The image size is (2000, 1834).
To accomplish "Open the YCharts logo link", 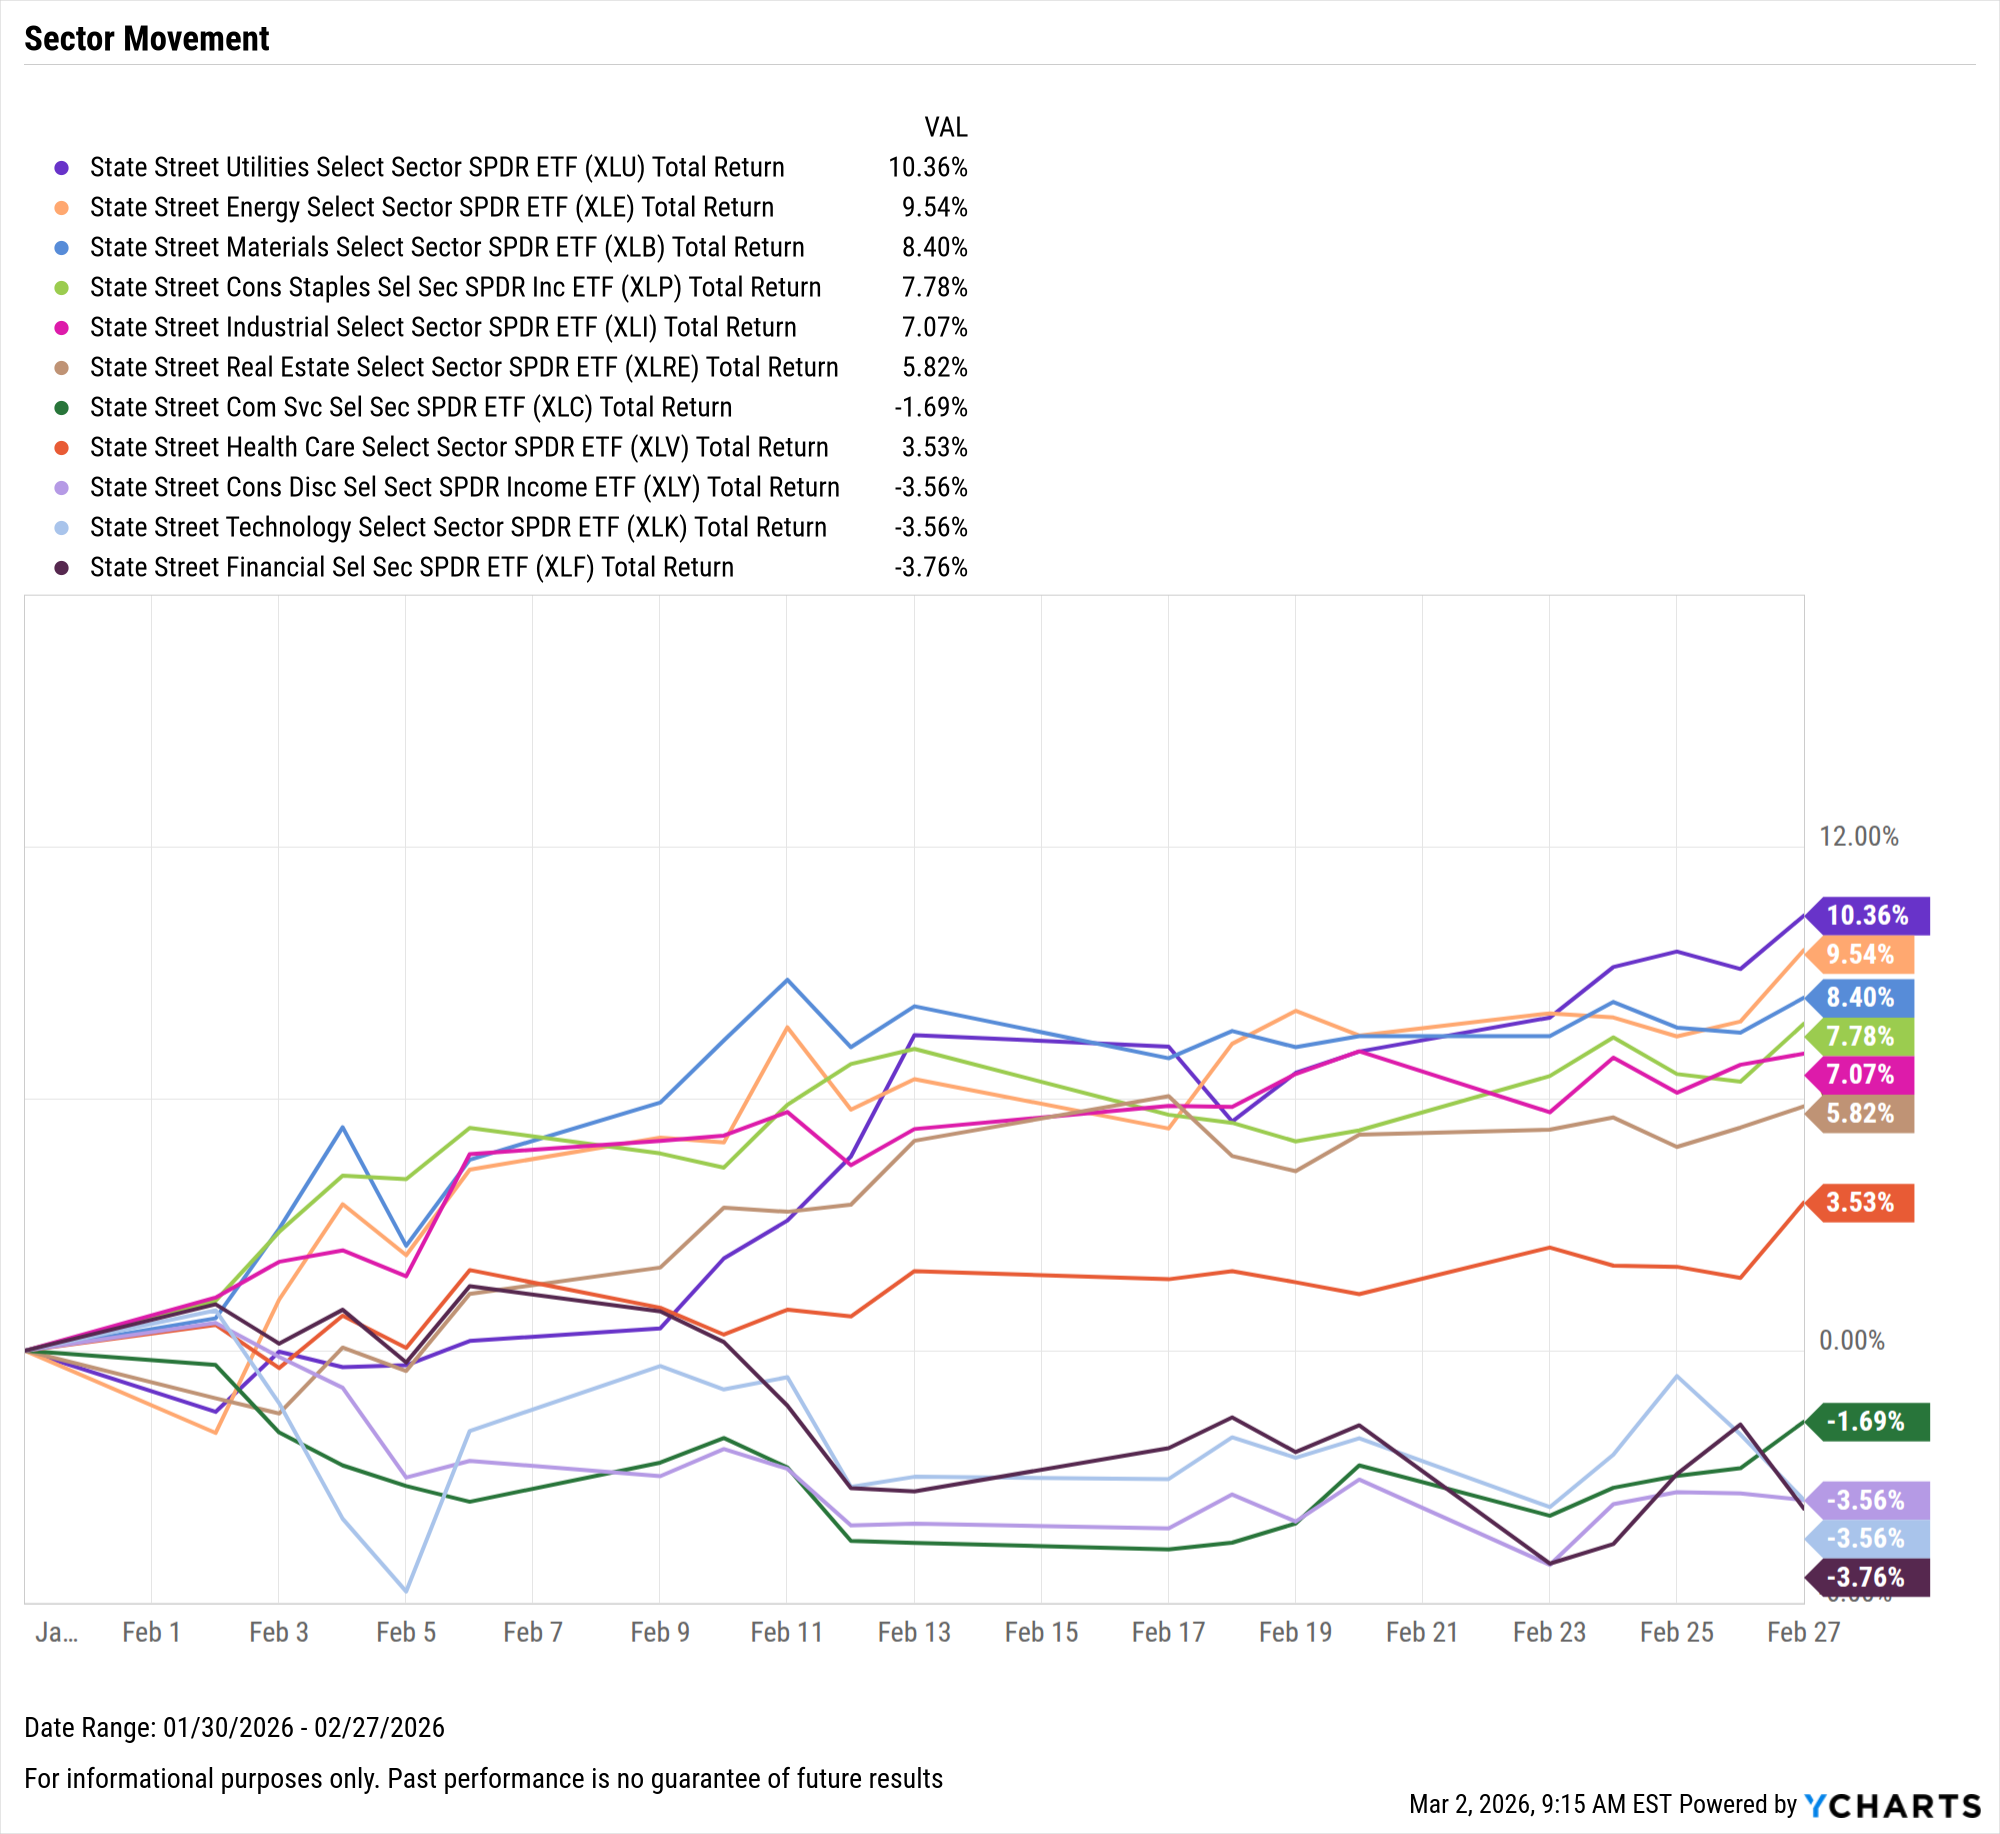I will (x=1892, y=1805).
